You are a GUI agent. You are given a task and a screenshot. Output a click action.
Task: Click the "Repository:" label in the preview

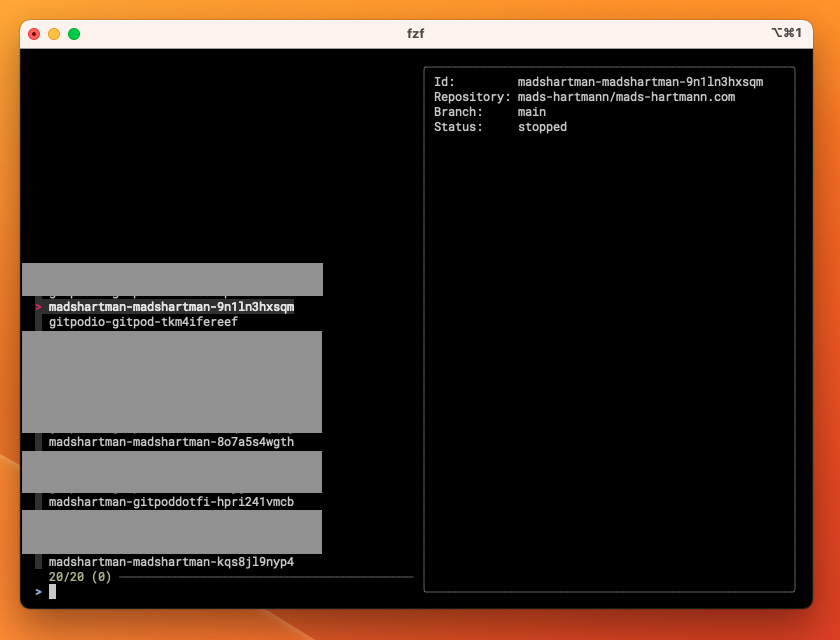[472, 97]
